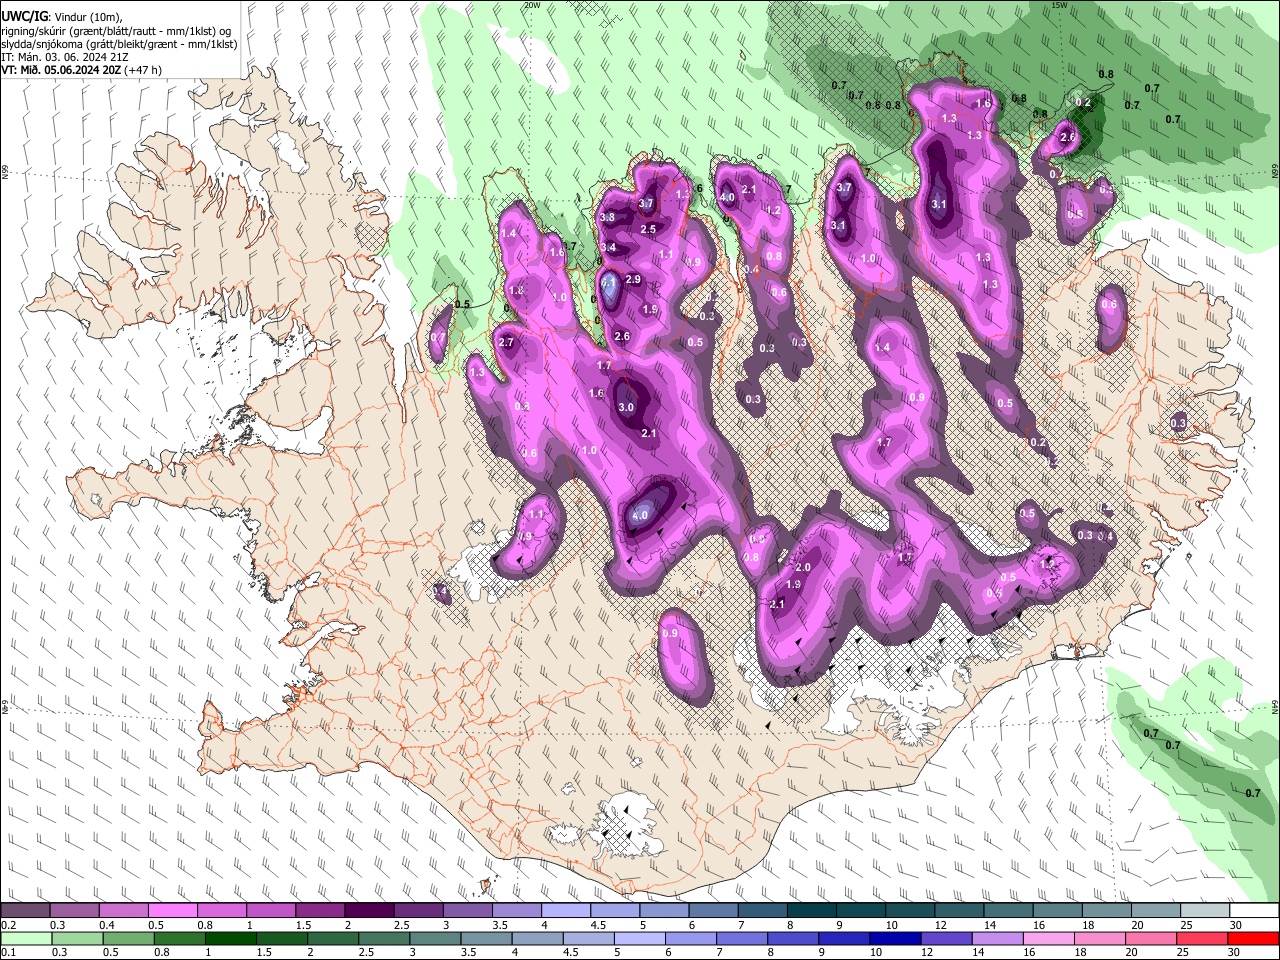This screenshot has width=1280, height=960.
Task: Click the bright red swatch ending the rain scale
Action: tap(1252, 938)
